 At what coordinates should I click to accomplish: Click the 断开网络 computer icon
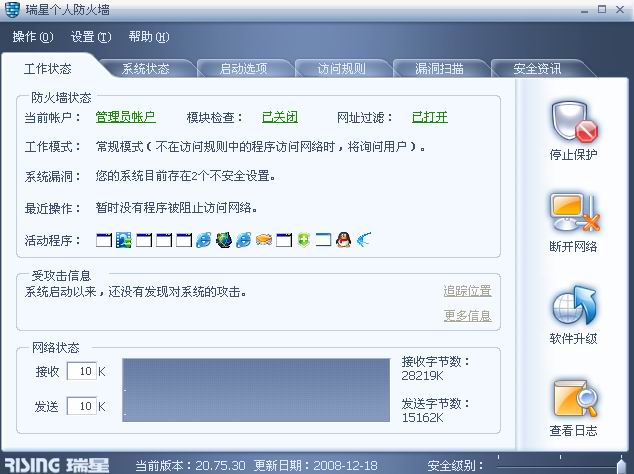point(574,212)
